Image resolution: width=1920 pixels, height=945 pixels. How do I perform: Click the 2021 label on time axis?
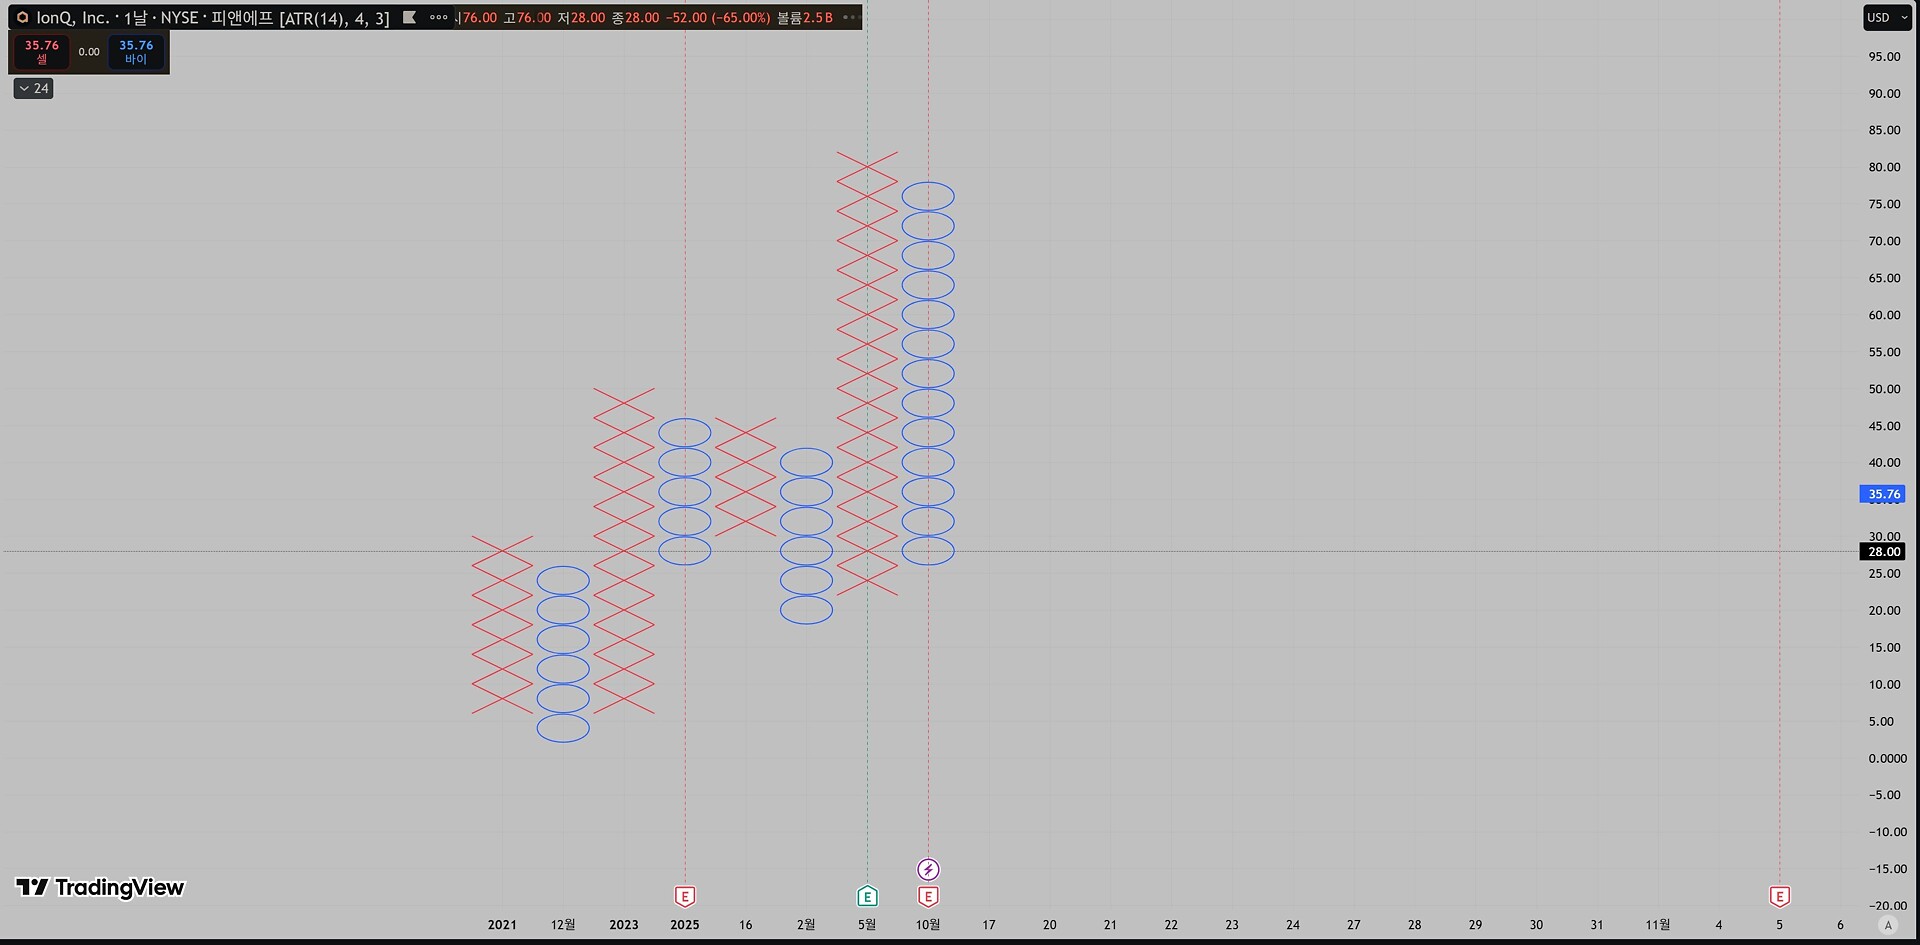click(x=502, y=925)
